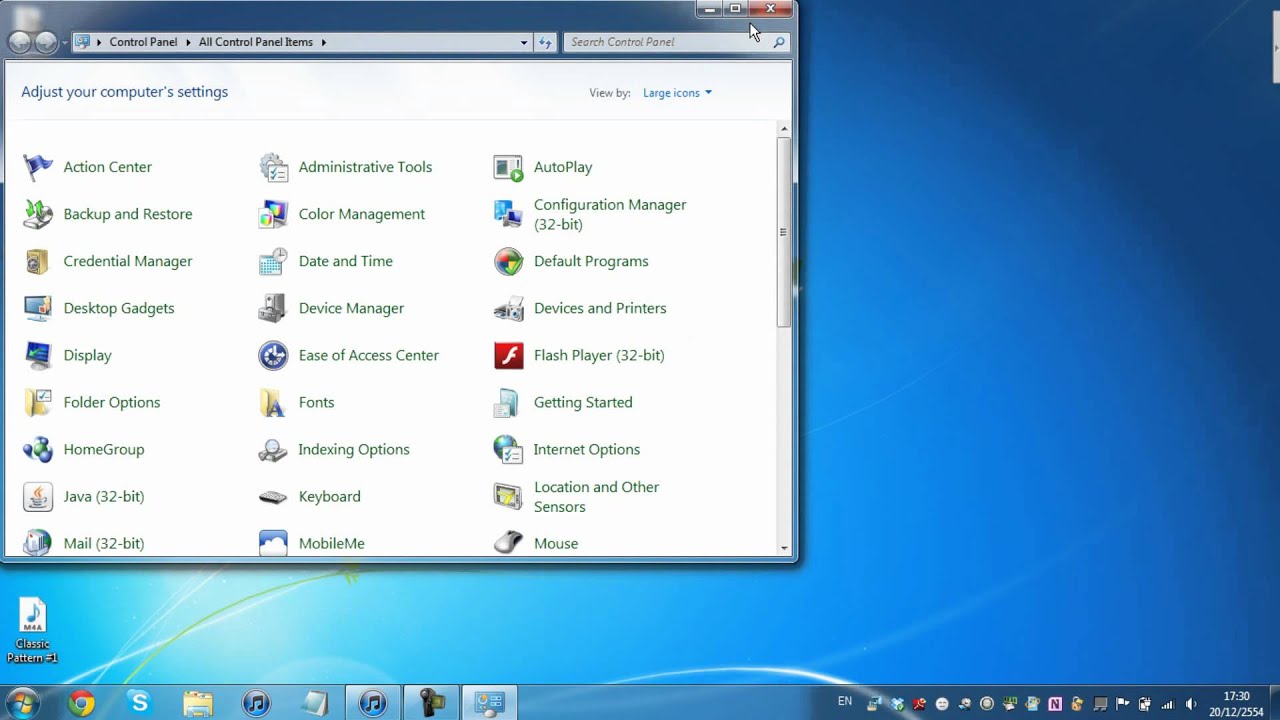Image resolution: width=1280 pixels, height=720 pixels.
Task: Click the Back navigation button
Action: tap(19, 42)
